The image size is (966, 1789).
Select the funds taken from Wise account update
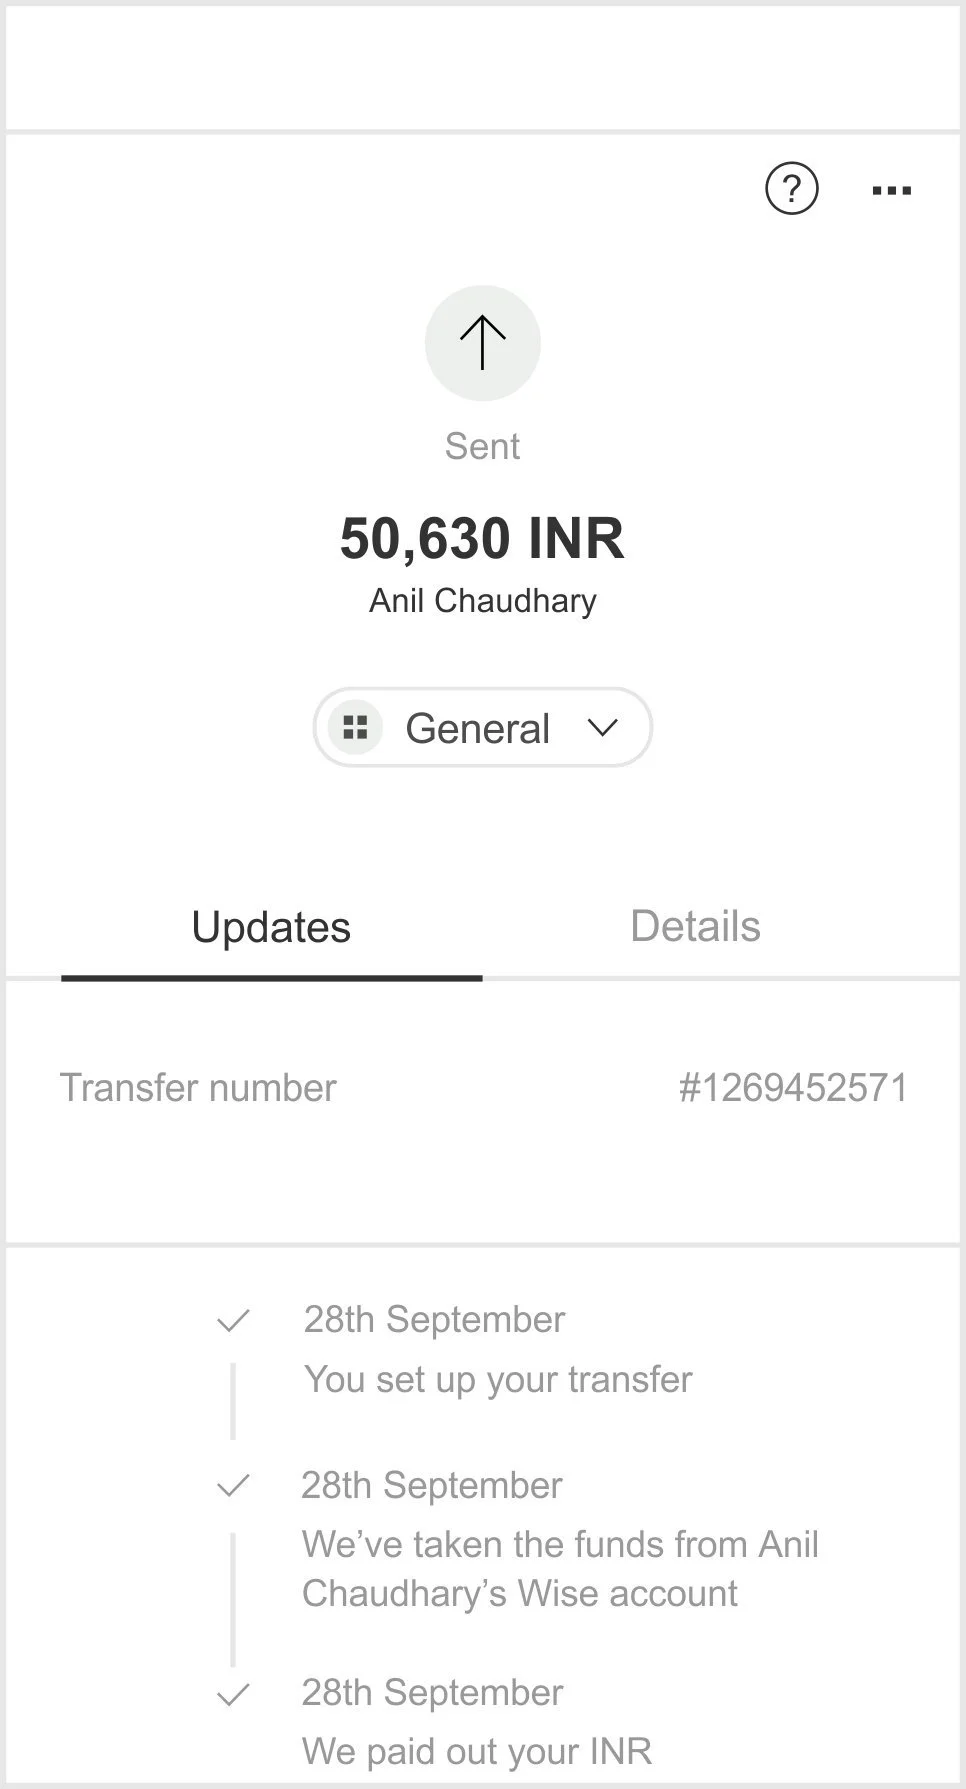(x=560, y=1568)
